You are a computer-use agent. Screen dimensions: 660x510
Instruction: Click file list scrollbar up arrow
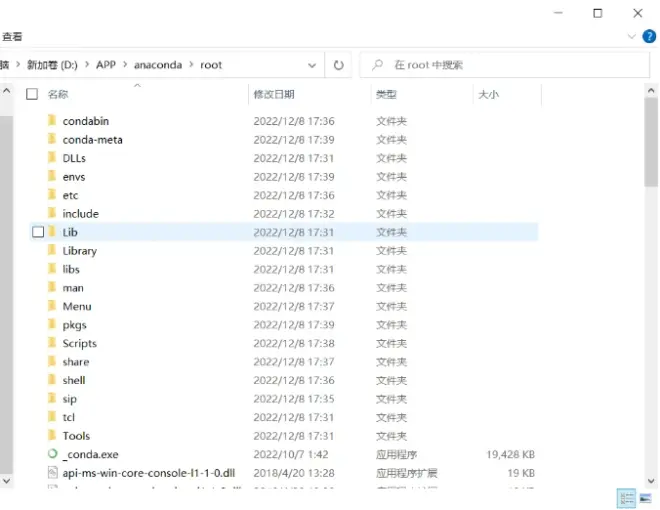point(651,90)
